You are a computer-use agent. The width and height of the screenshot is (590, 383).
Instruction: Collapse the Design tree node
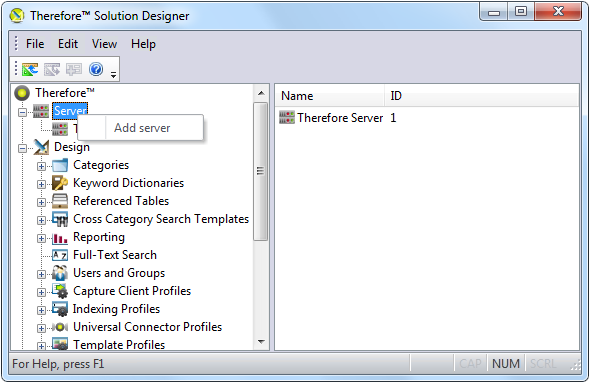pyautogui.click(x=23, y=148)
